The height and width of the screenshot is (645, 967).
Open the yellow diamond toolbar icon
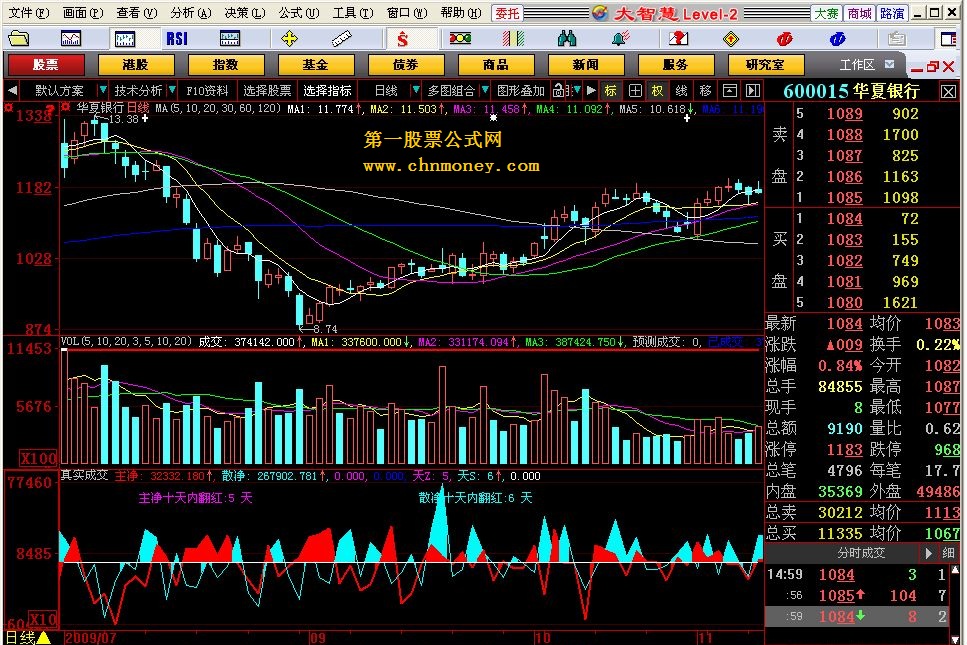pos(731,39)
